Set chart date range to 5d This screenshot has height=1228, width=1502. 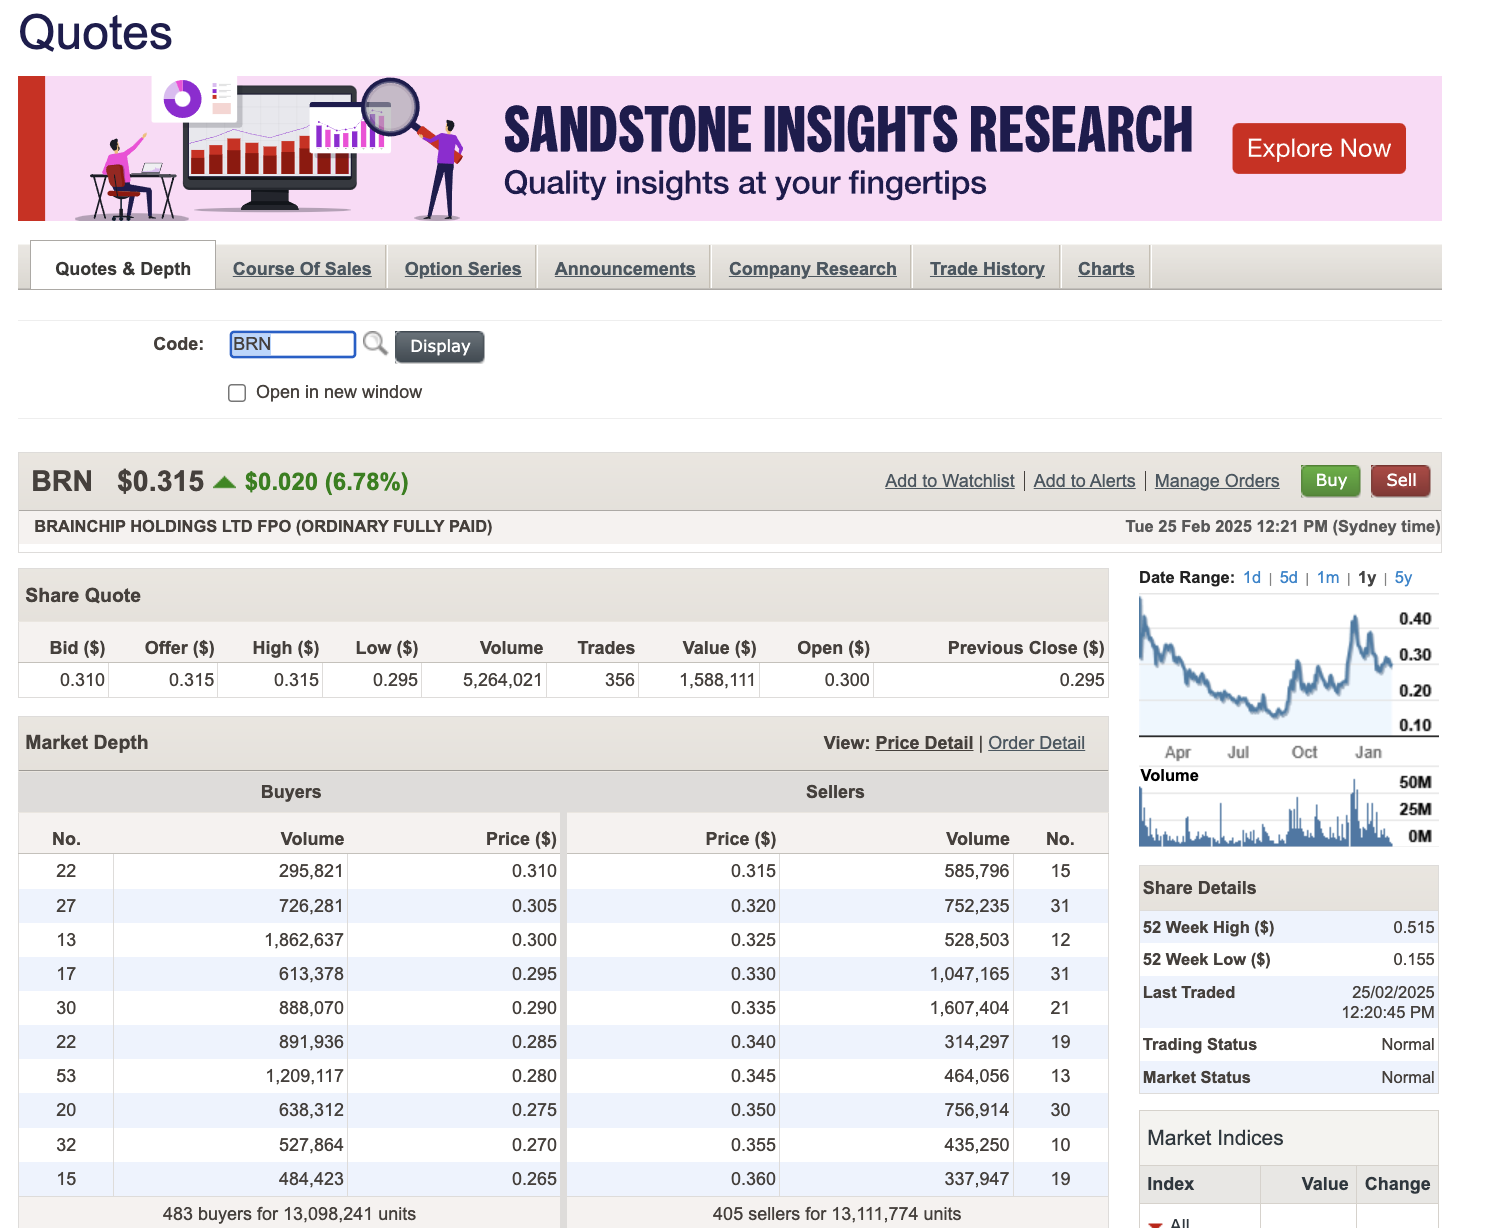pyautogui.click(x=1289, y=578)
